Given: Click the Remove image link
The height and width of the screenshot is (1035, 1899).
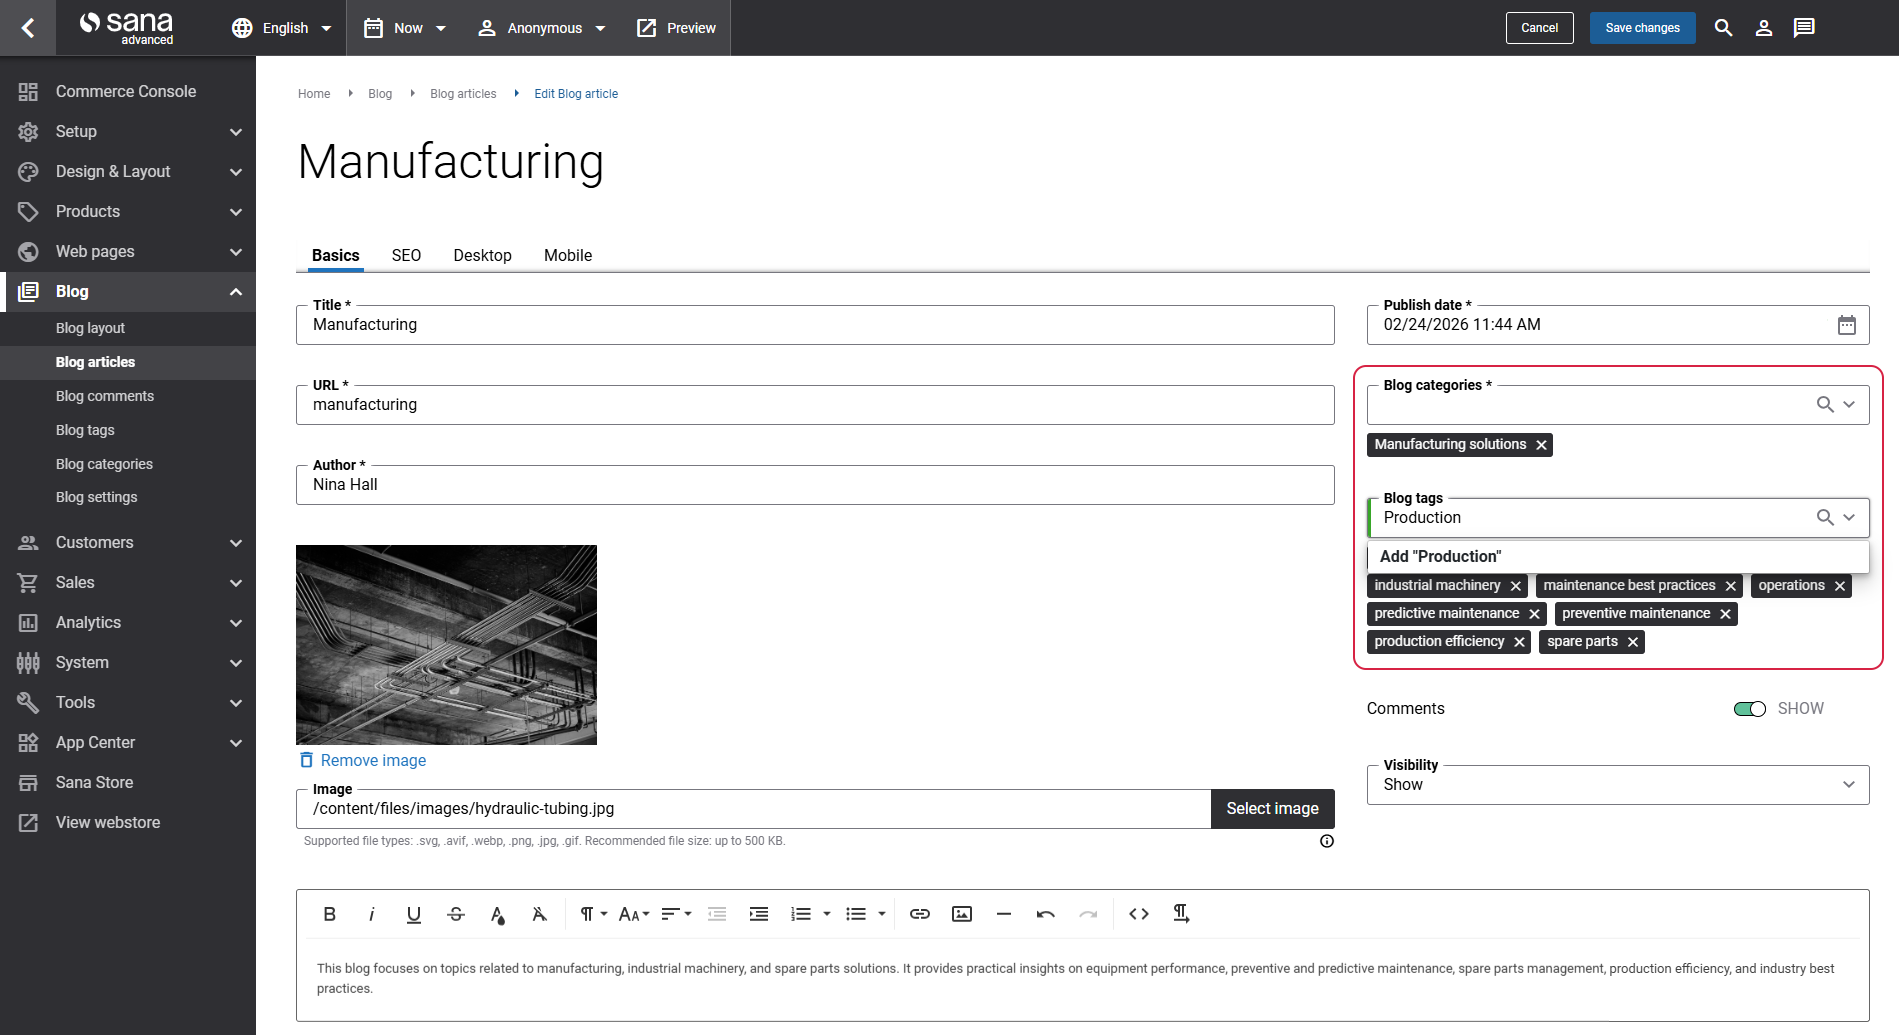Looking at the screenshot, I should tap(372, 761).
